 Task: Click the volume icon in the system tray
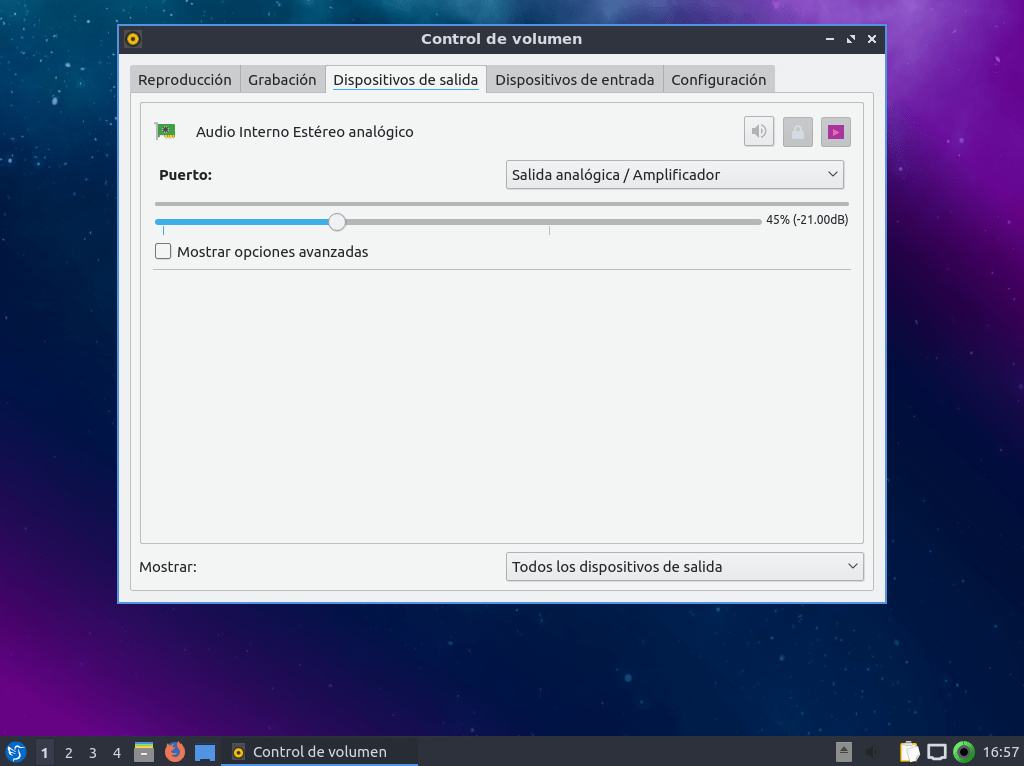(870, 751)
